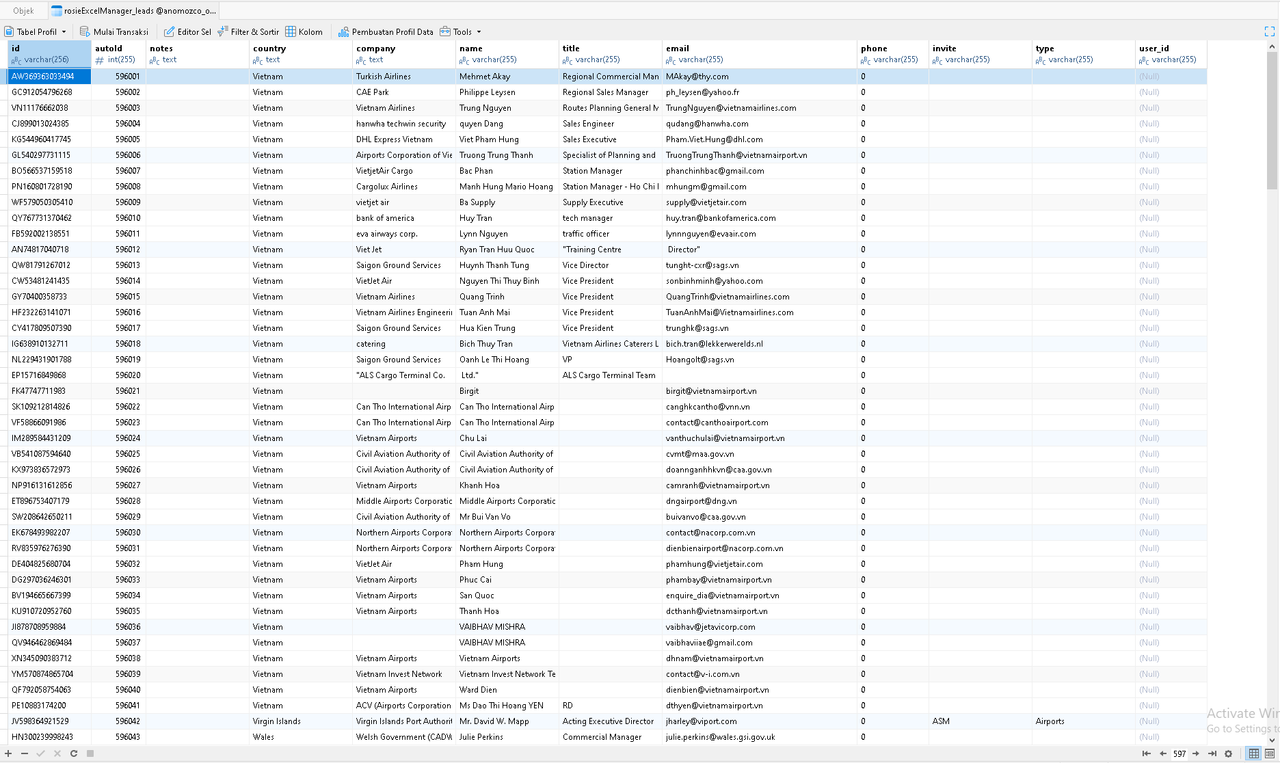Select the name column header
The width and height of the screenshot is (1280, 763).
click(x=507, y=54)
